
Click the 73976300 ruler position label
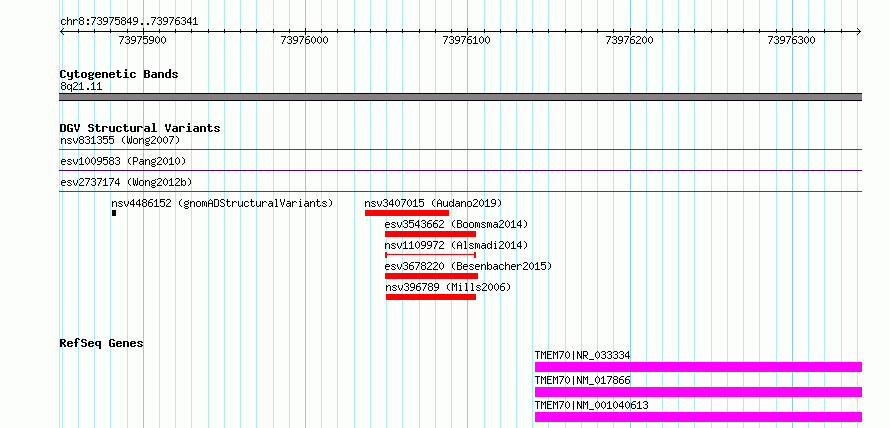791,40
